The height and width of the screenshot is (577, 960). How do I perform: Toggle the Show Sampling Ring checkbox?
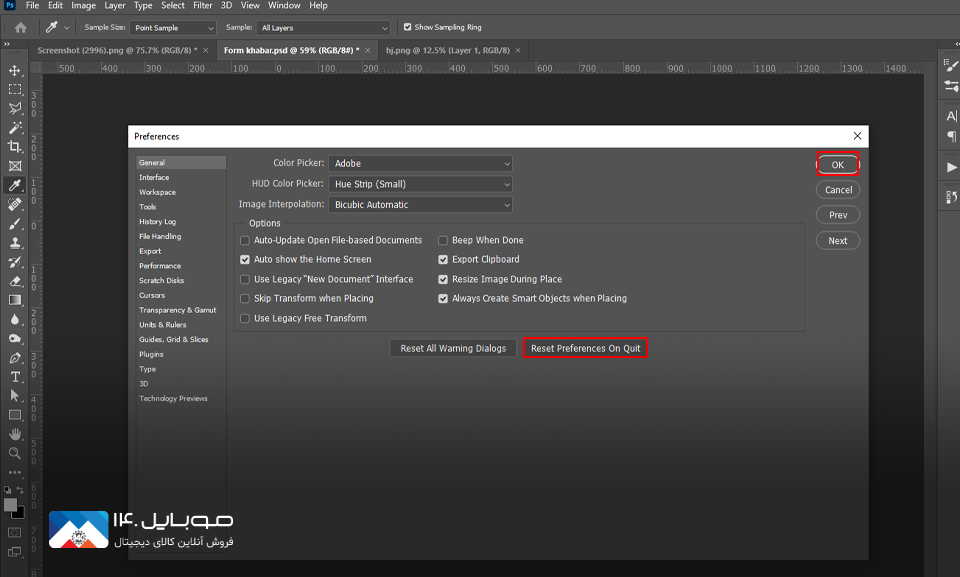click(x=407, y=27)
